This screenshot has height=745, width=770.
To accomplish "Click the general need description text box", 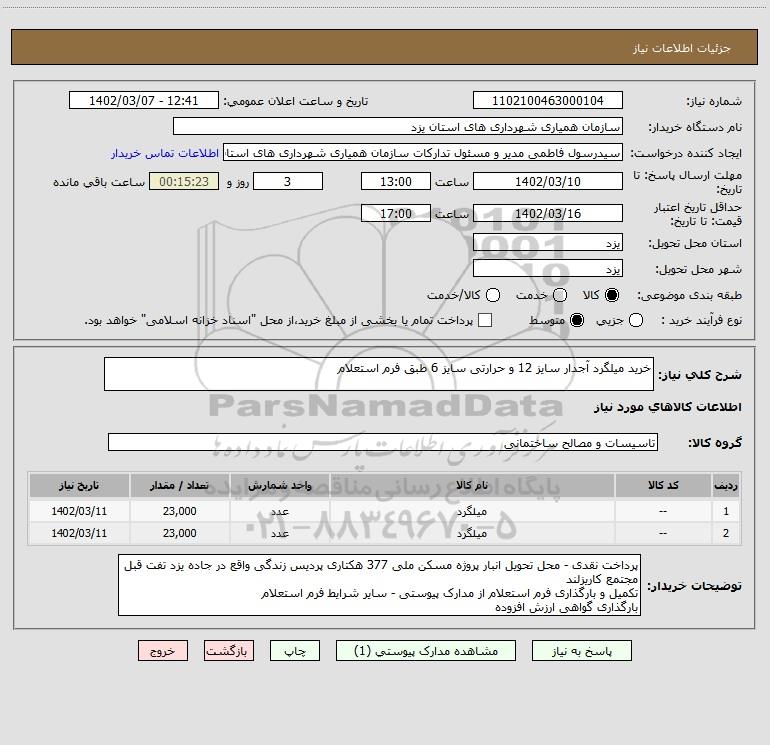I will click(379, 374).
